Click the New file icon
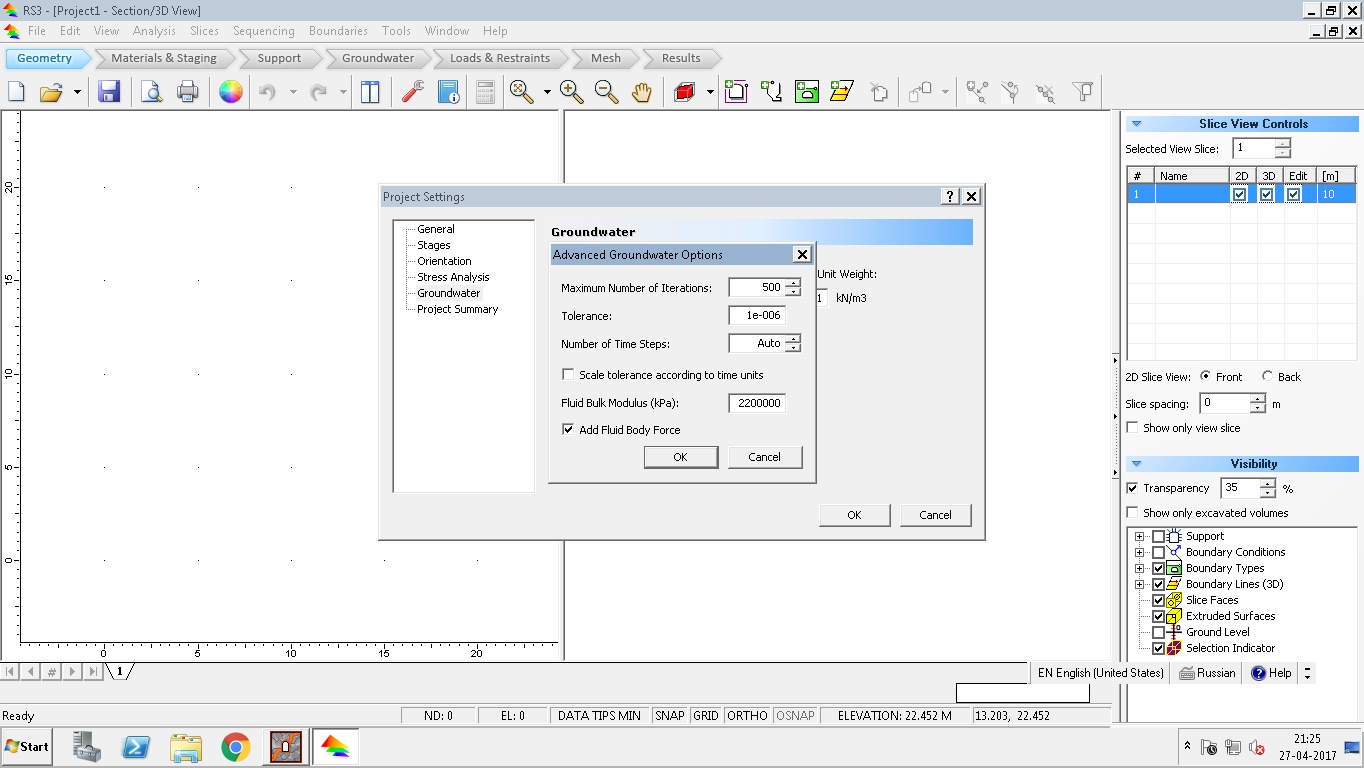Image resolution: width=1364 pixels, height=768 pixels. pyautogui.click(x=17, y=93)
